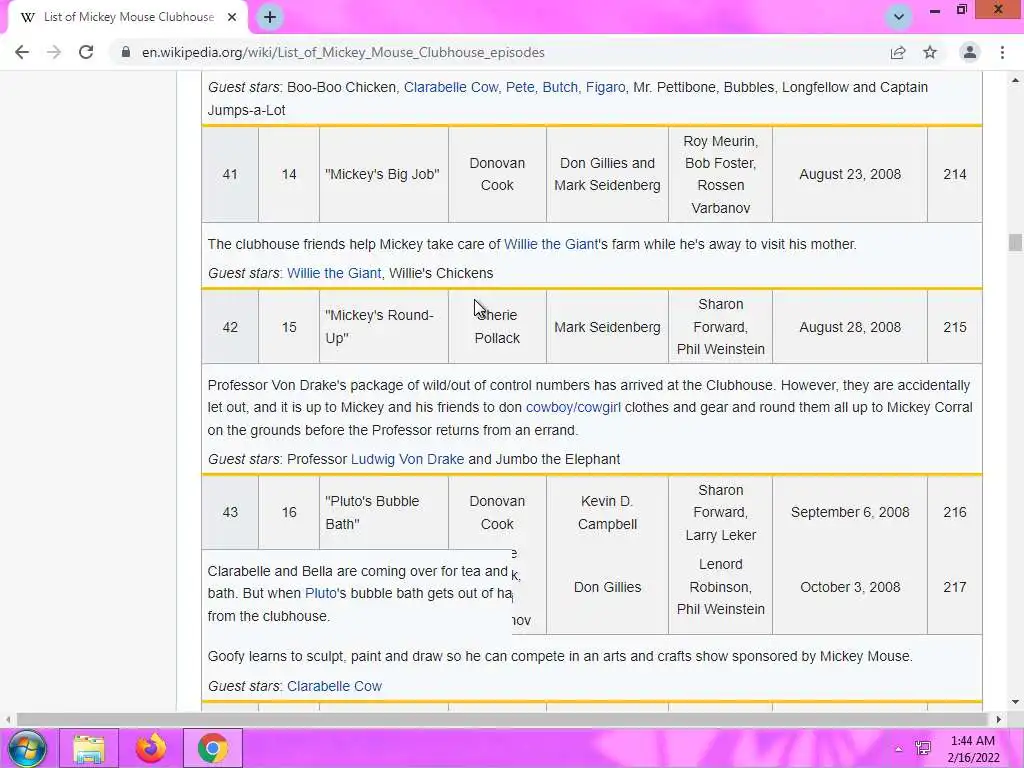Show hidden system tray icons
Viewport: 1024px width, 768px height.
(899, 748)
